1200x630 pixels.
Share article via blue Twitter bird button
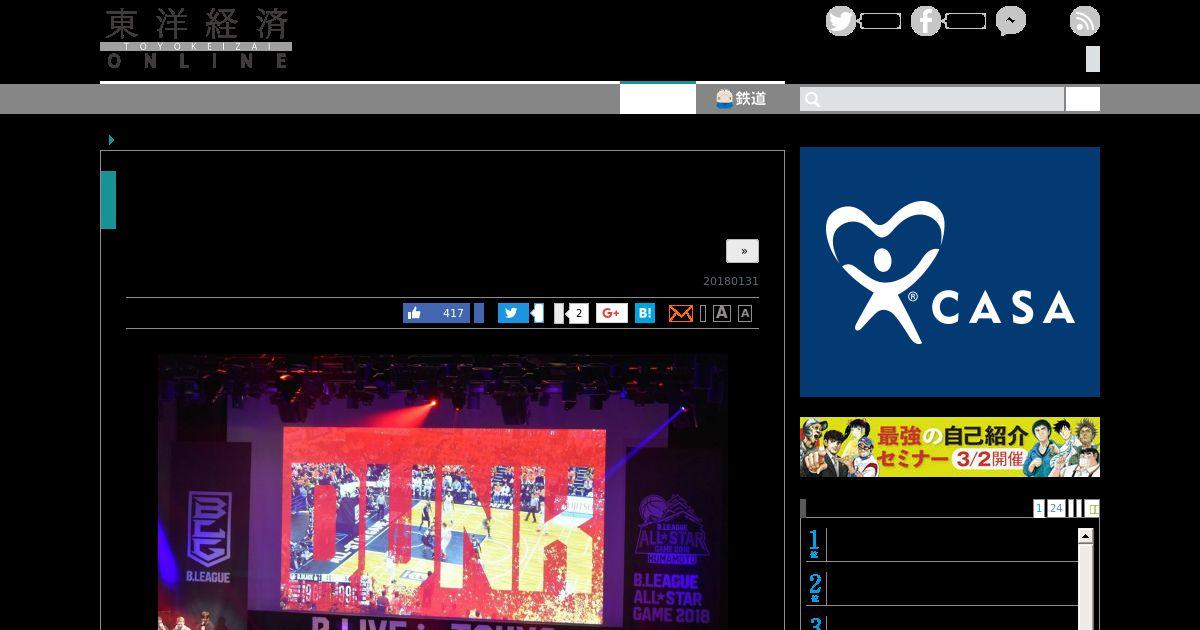513,313
